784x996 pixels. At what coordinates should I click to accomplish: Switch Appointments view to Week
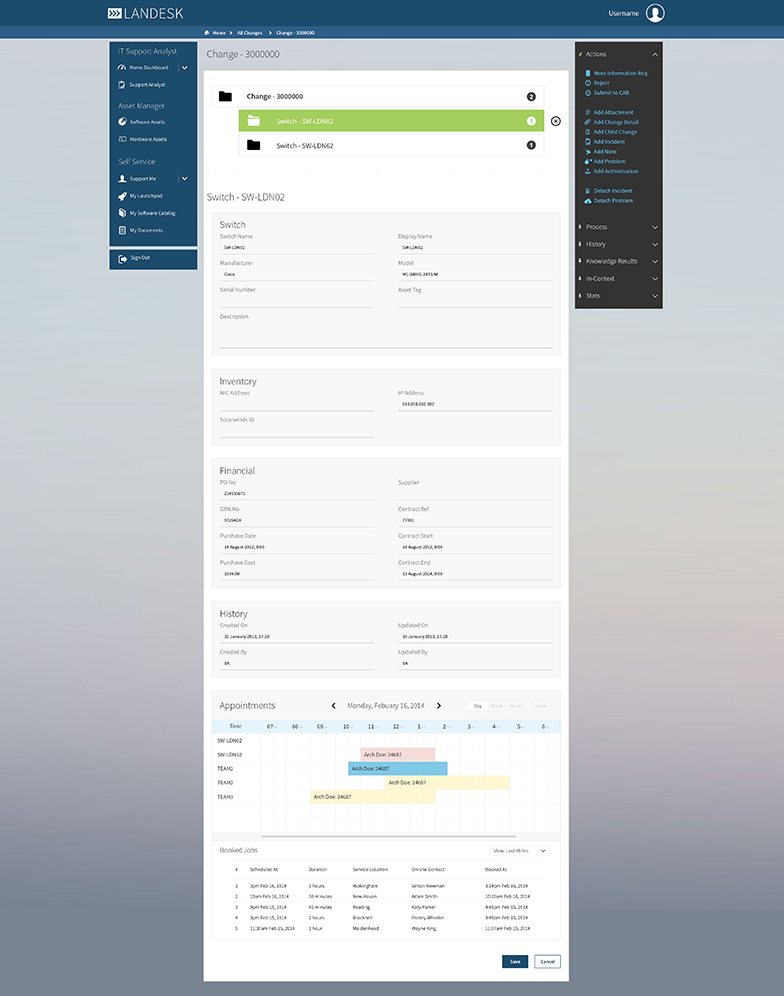click(497, 706)
